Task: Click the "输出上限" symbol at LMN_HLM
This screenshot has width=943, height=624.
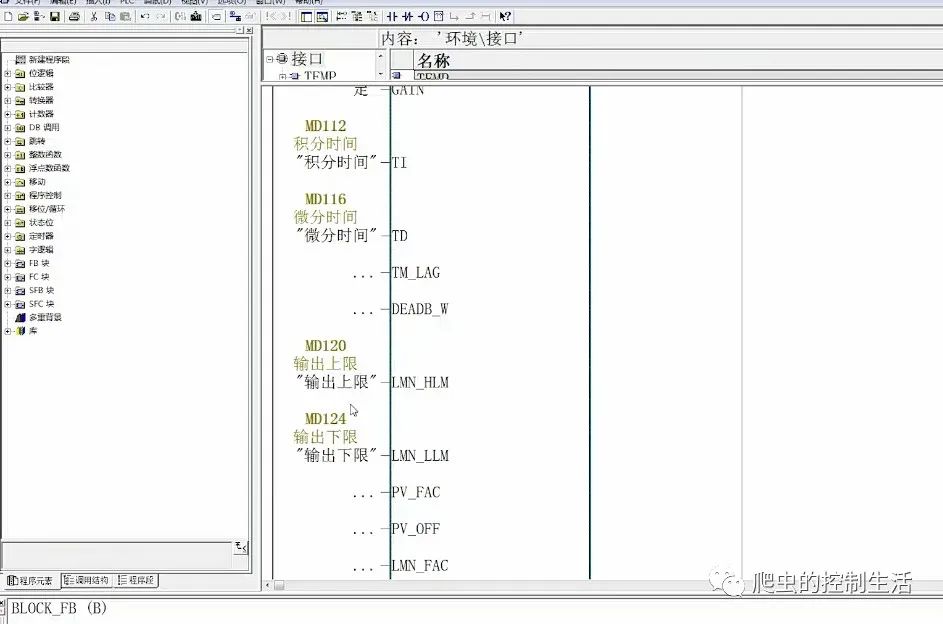Action: pos(336,382)
